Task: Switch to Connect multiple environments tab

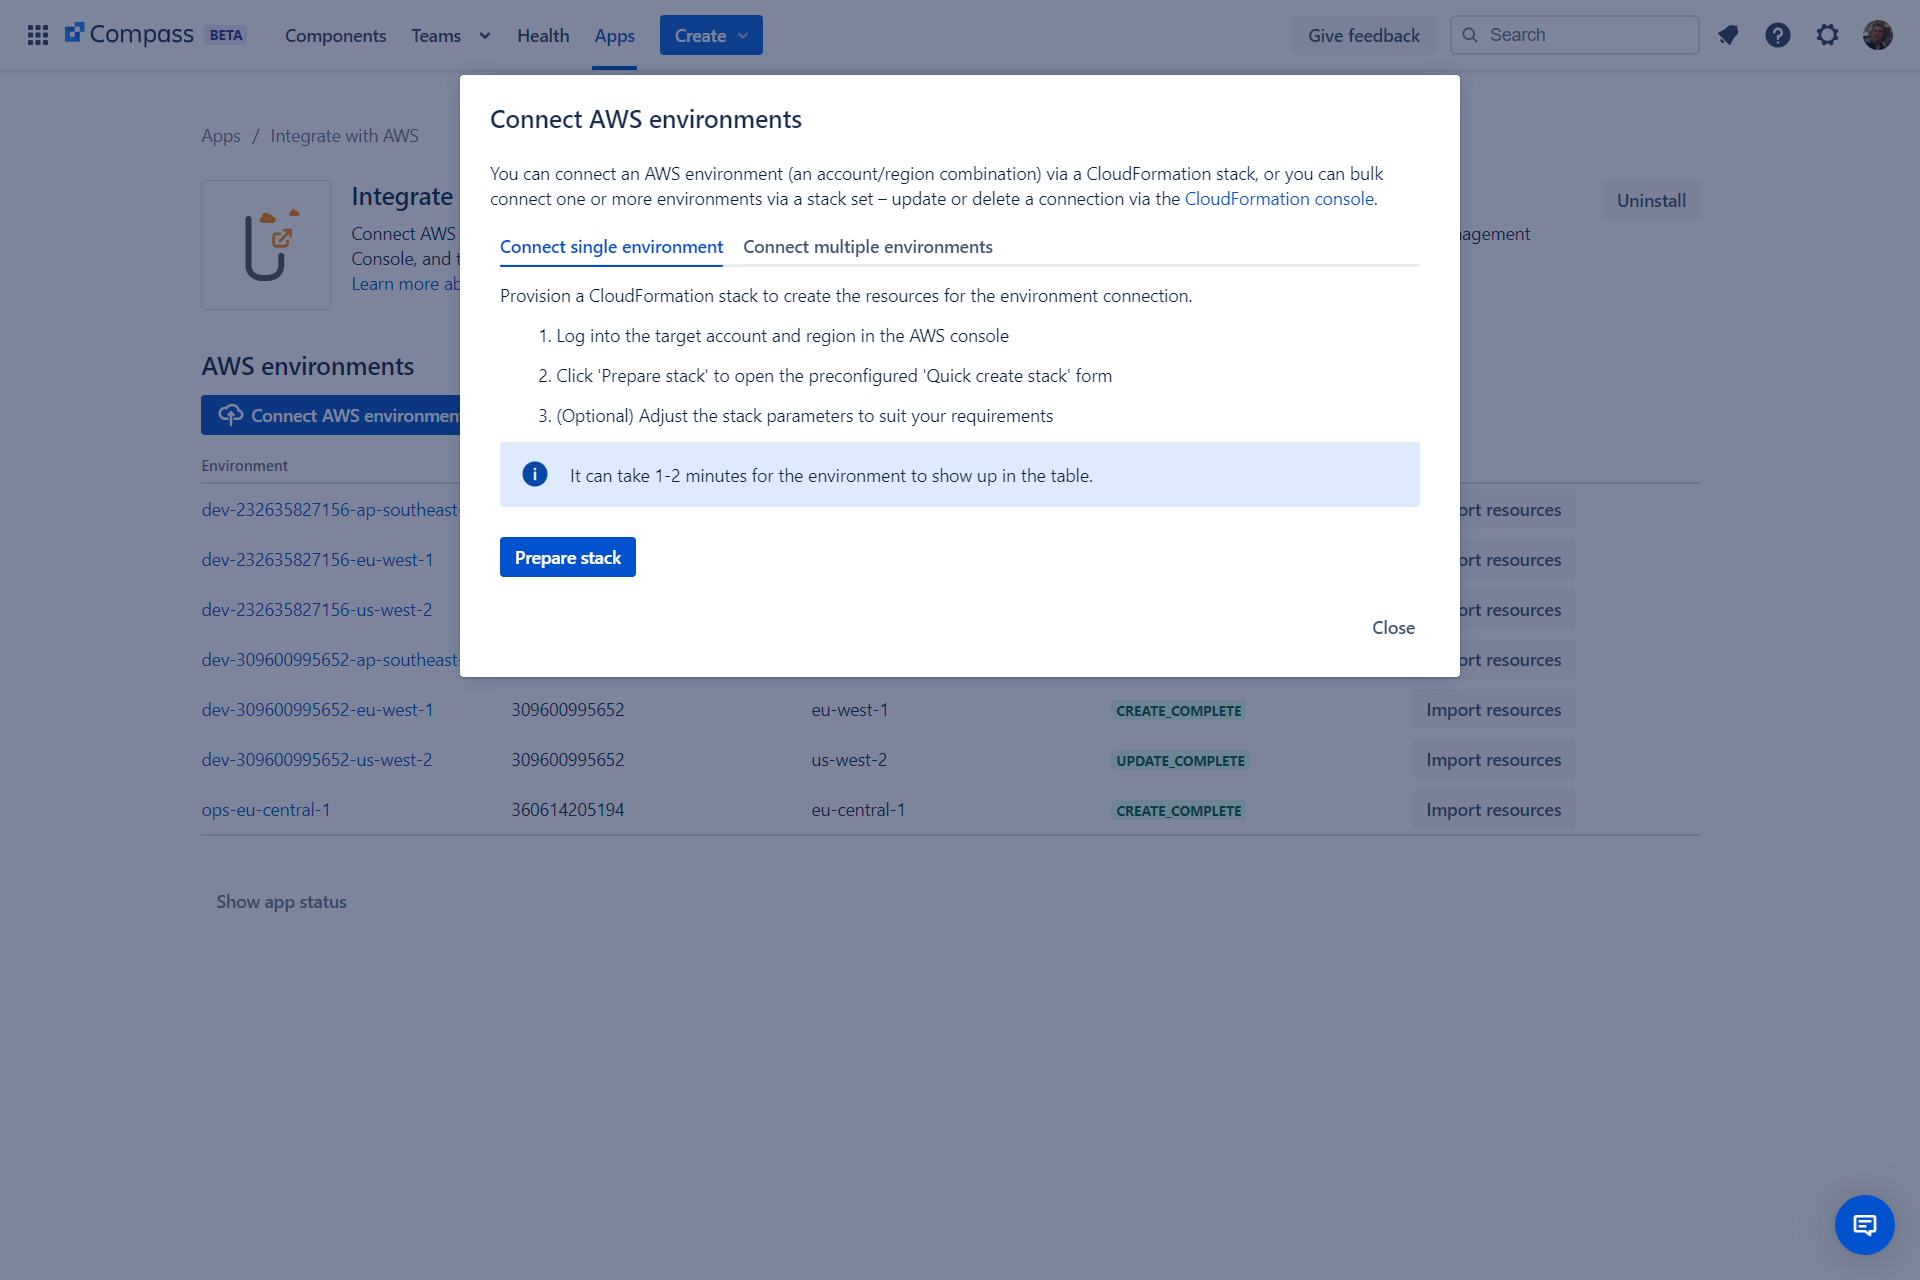Action: click(867, 246)
